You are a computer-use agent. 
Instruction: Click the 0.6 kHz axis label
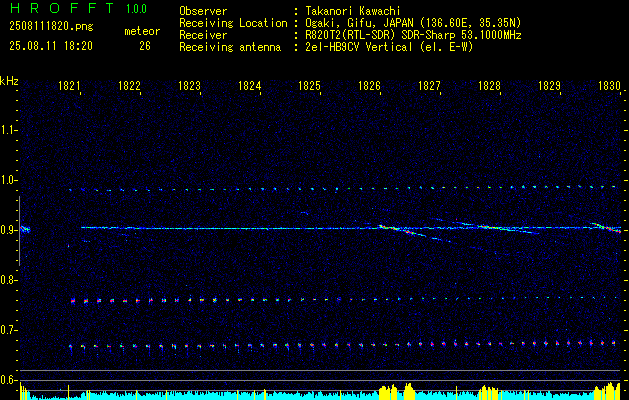[8, 380]
